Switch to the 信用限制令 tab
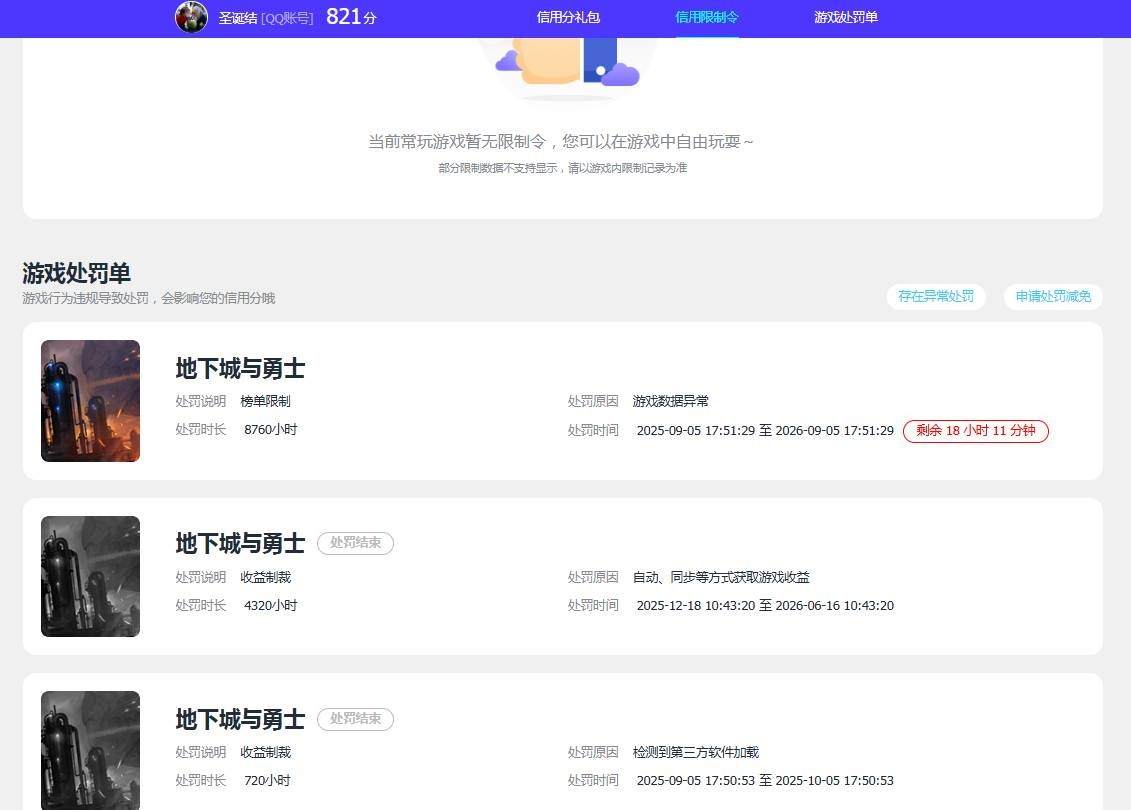Image resolution: width=1131 pixels, height=810 pixels. click(x=707, y=17)
